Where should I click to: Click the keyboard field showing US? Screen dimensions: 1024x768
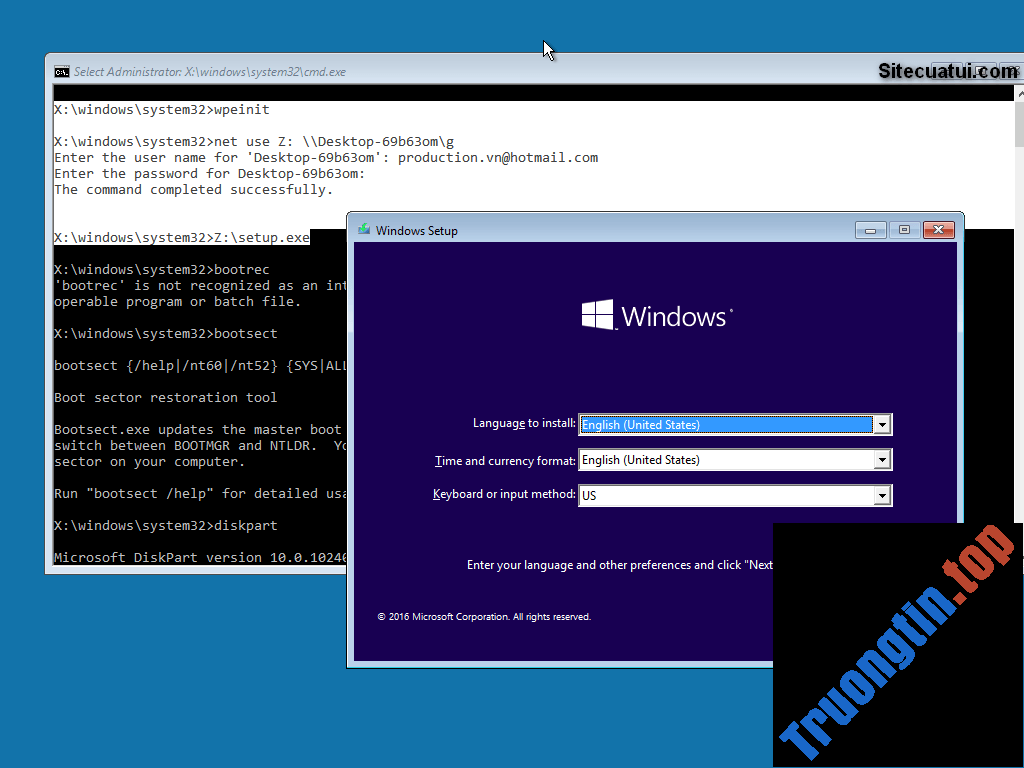click(x=725, y=495)
